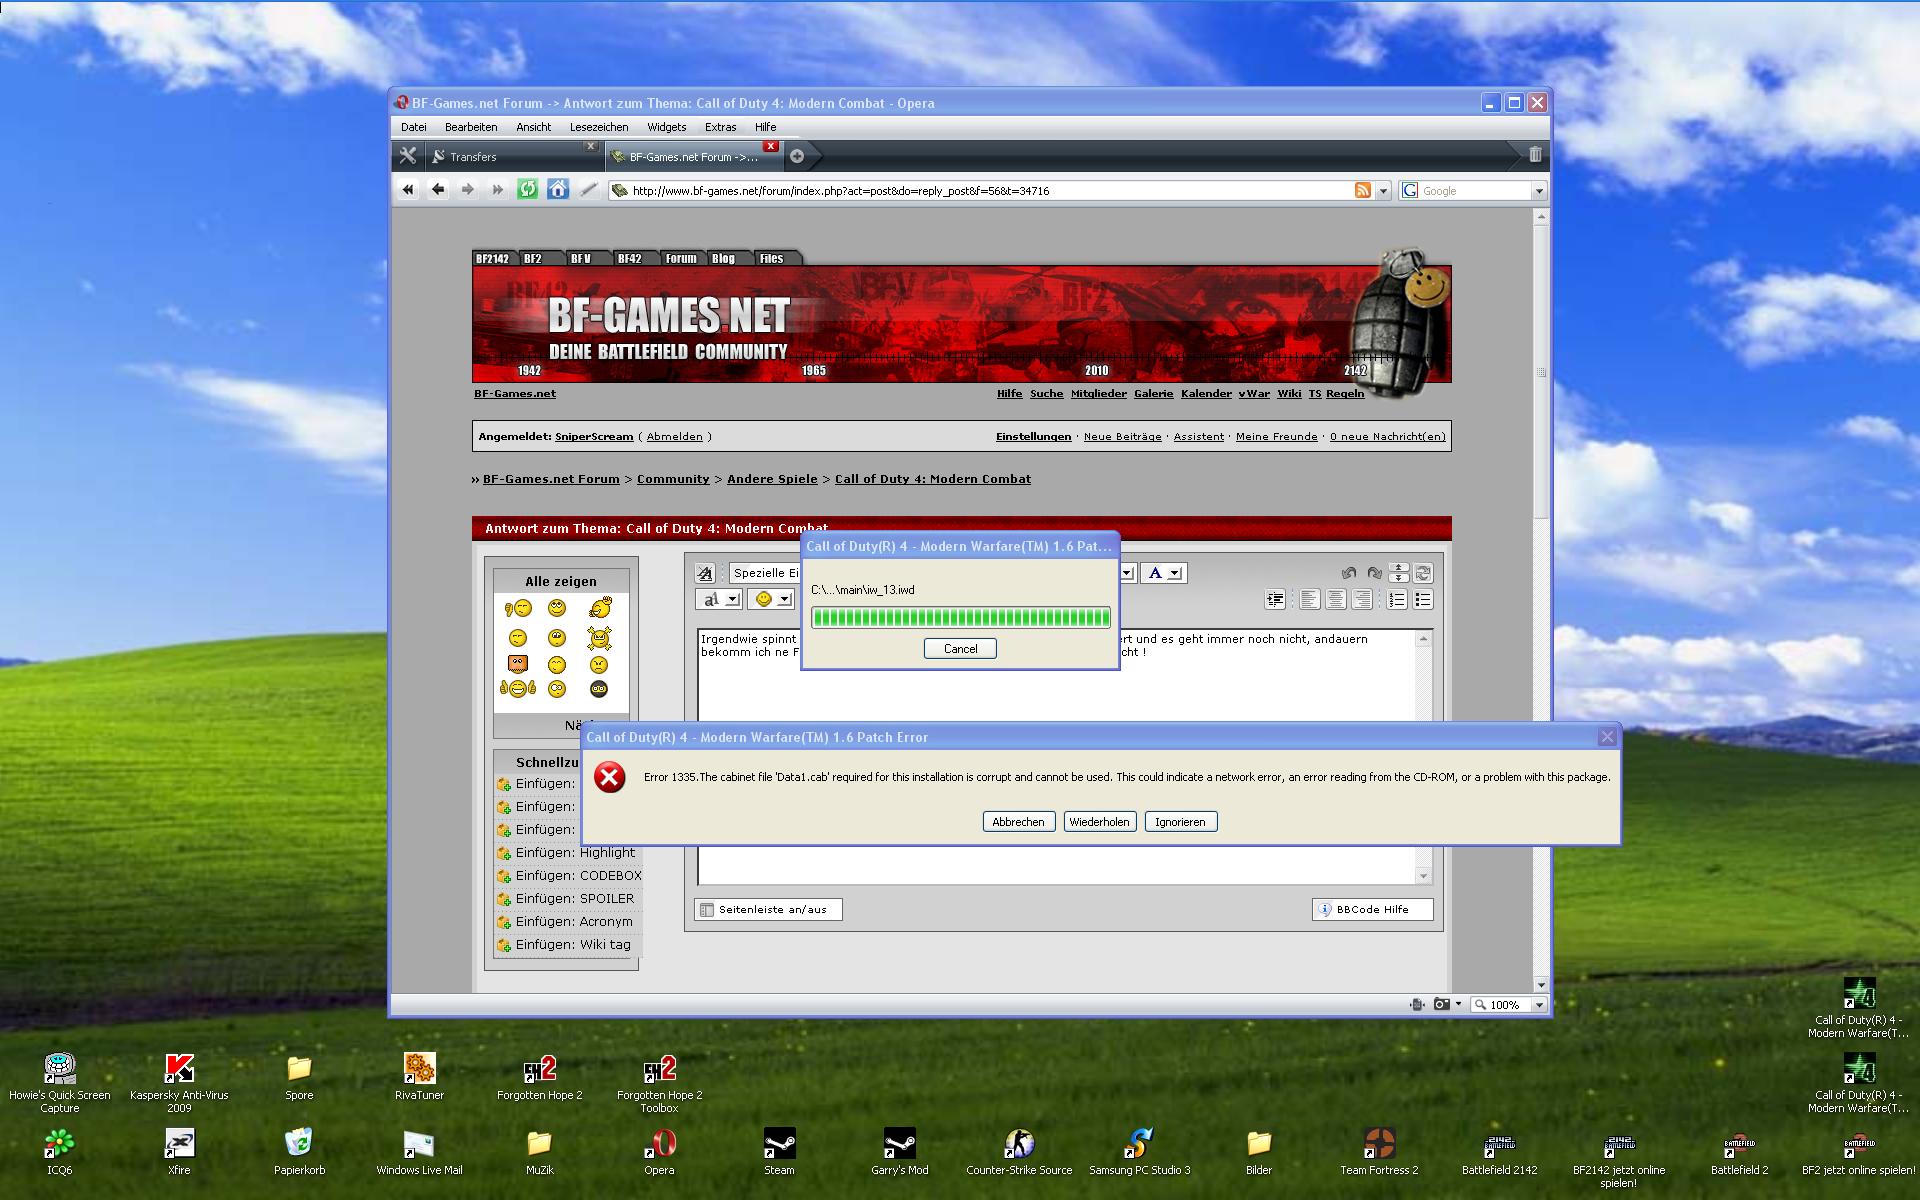
Task: Switch editor mode icon
Action: click(1423, 573)
